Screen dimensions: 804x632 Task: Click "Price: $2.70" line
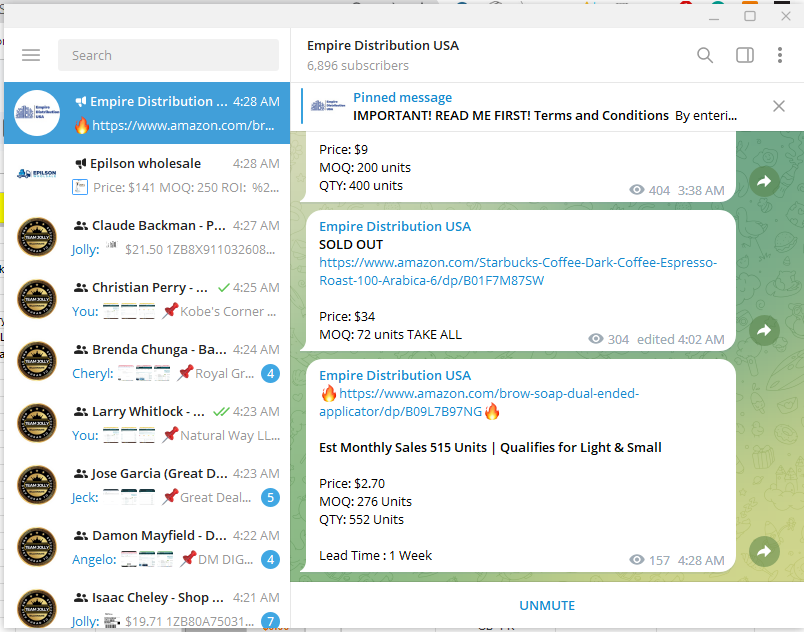coord(352,483)
